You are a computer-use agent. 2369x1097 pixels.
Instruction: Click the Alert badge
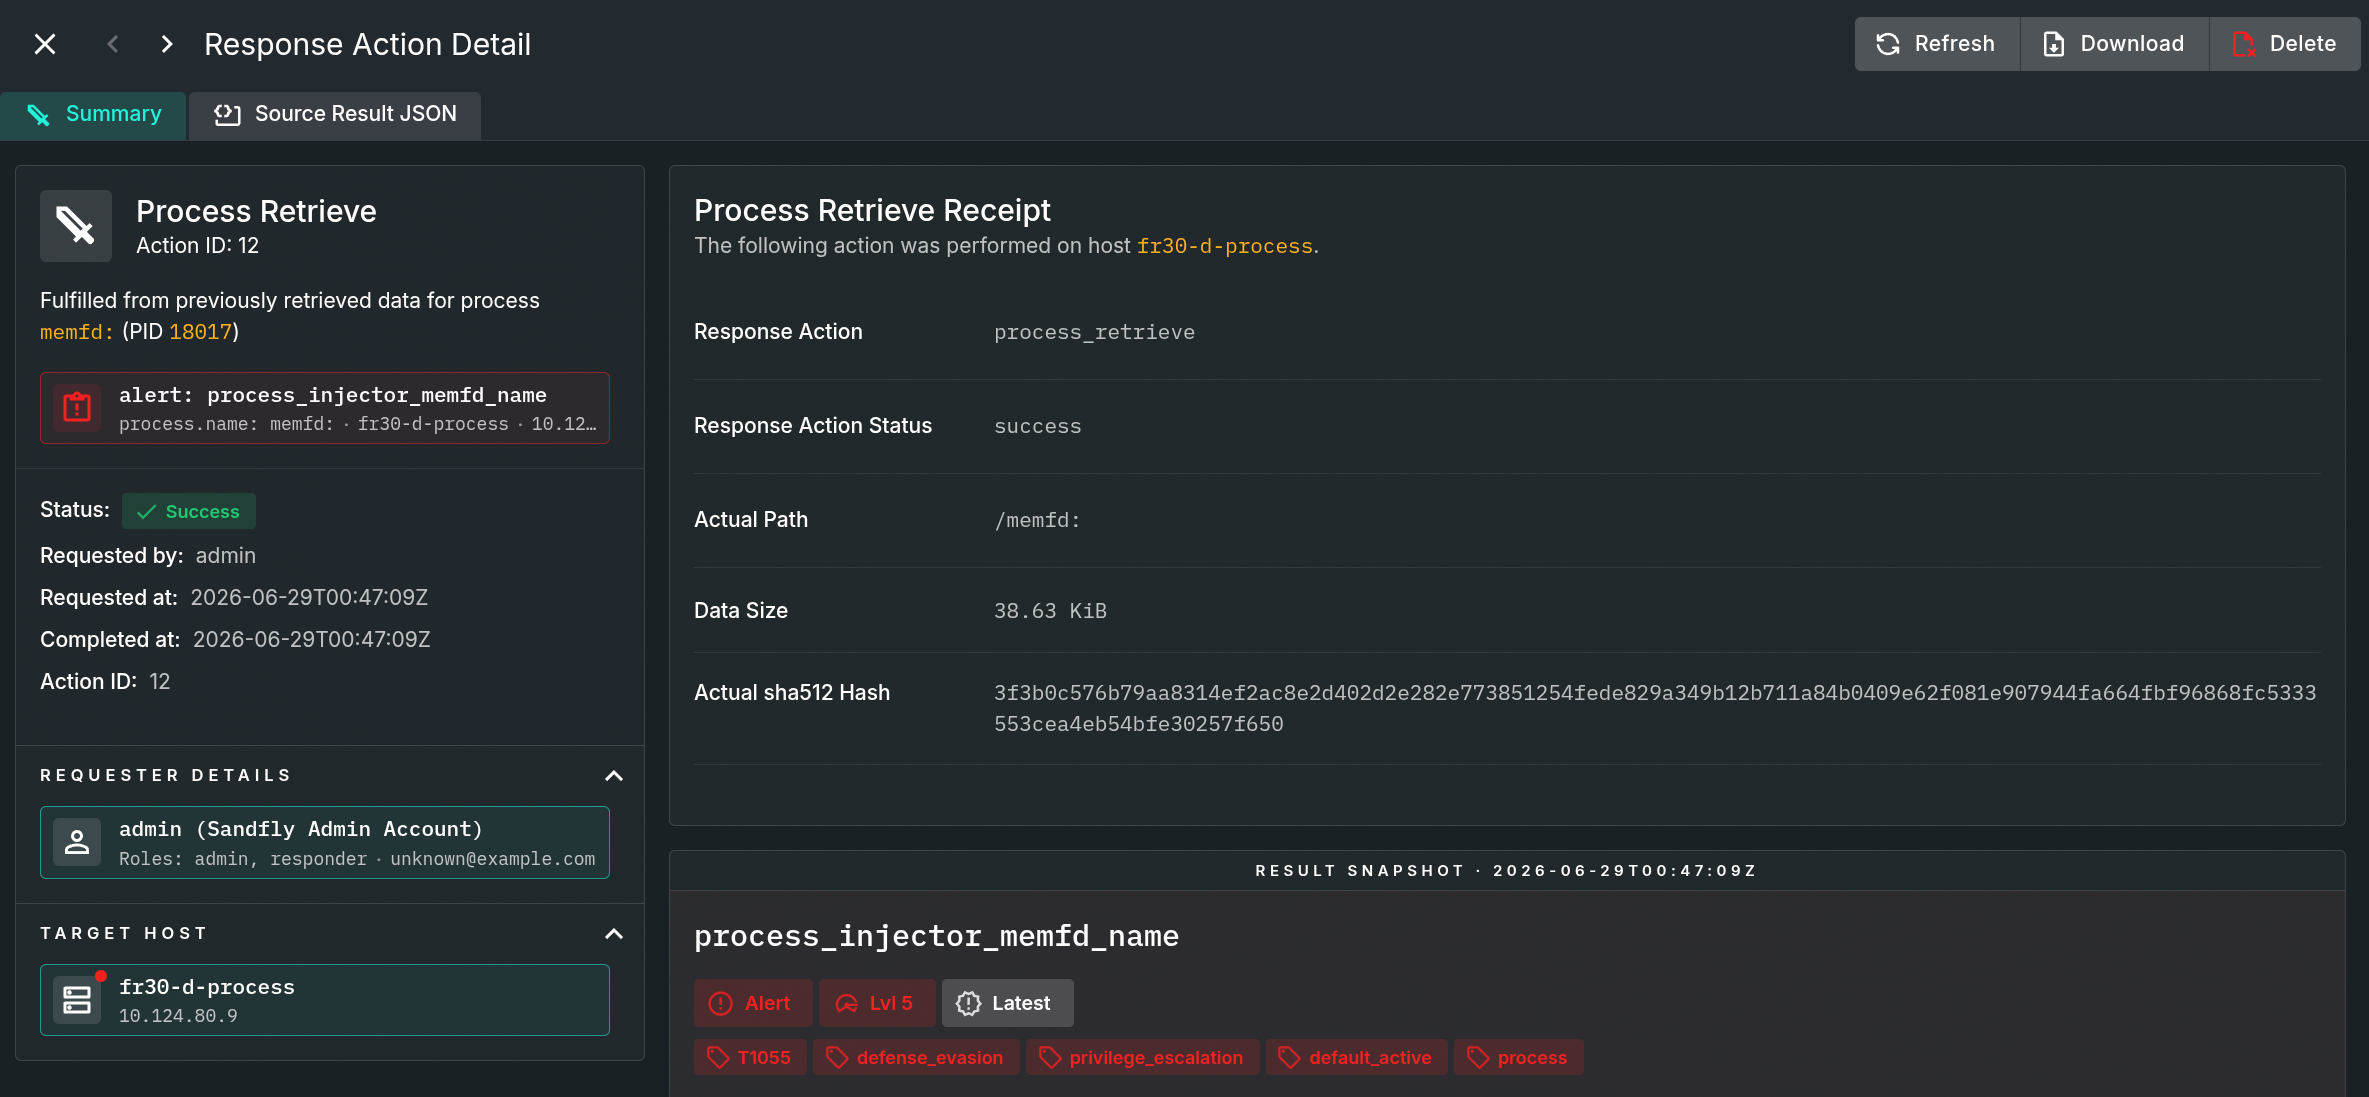click(753, 1003)
